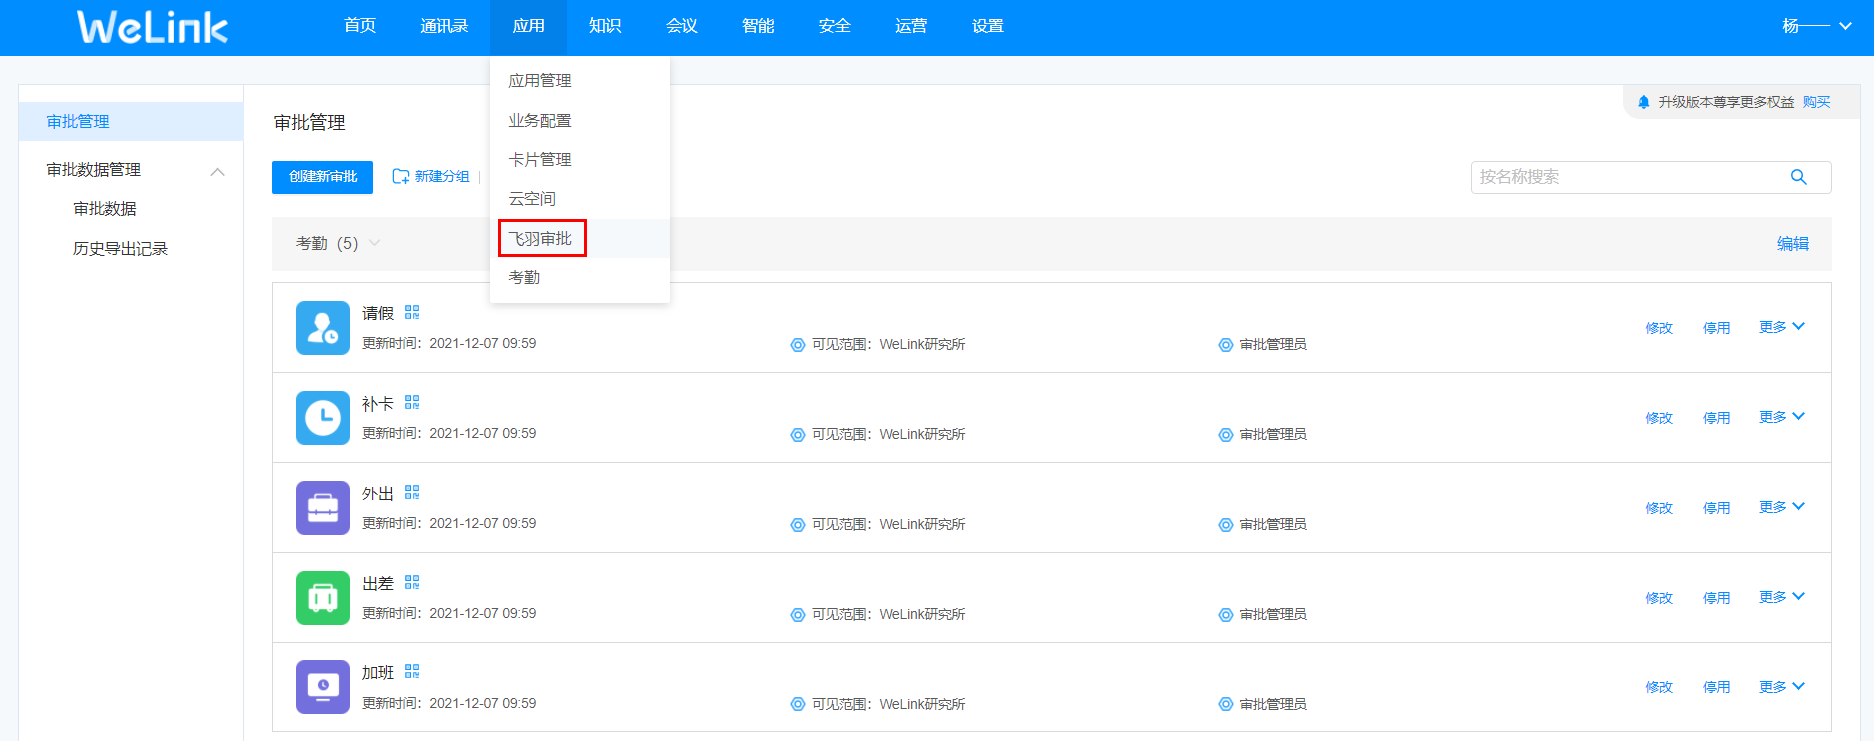Show QR code for 外出

point(412,493)
